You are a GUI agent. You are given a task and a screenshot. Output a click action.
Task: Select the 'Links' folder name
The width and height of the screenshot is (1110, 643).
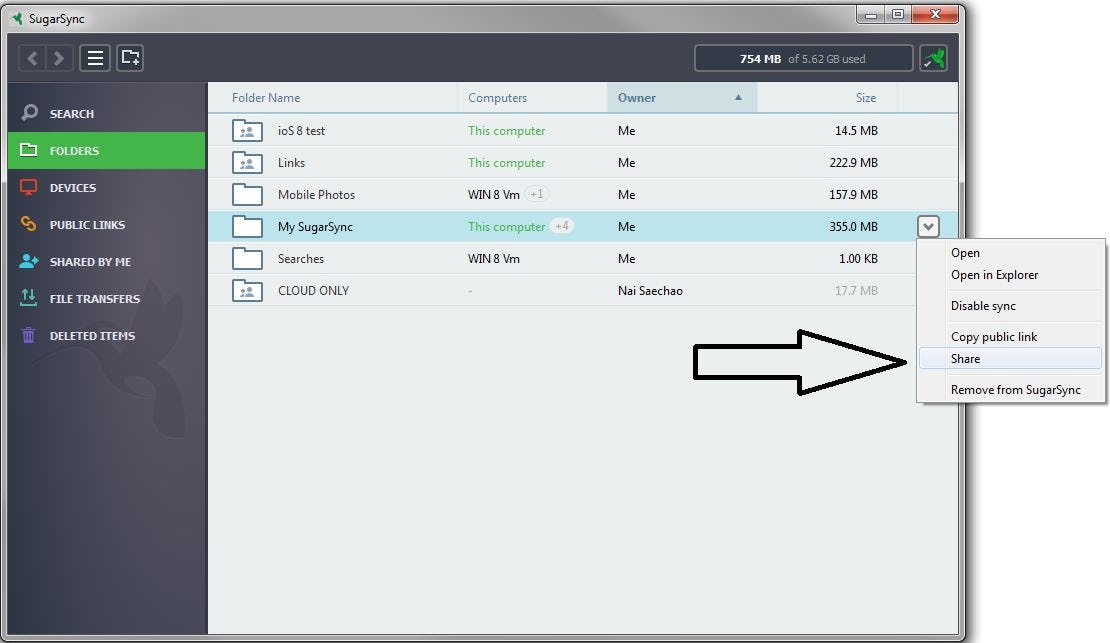point(291,162)
